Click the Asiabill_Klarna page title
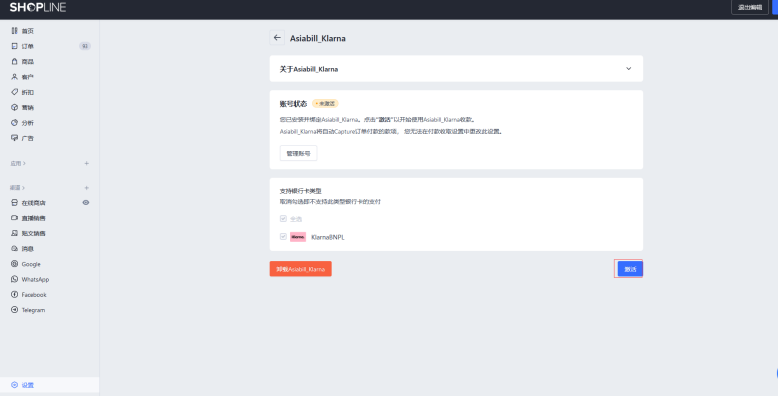The image size is (778, 396). (318, 38)
